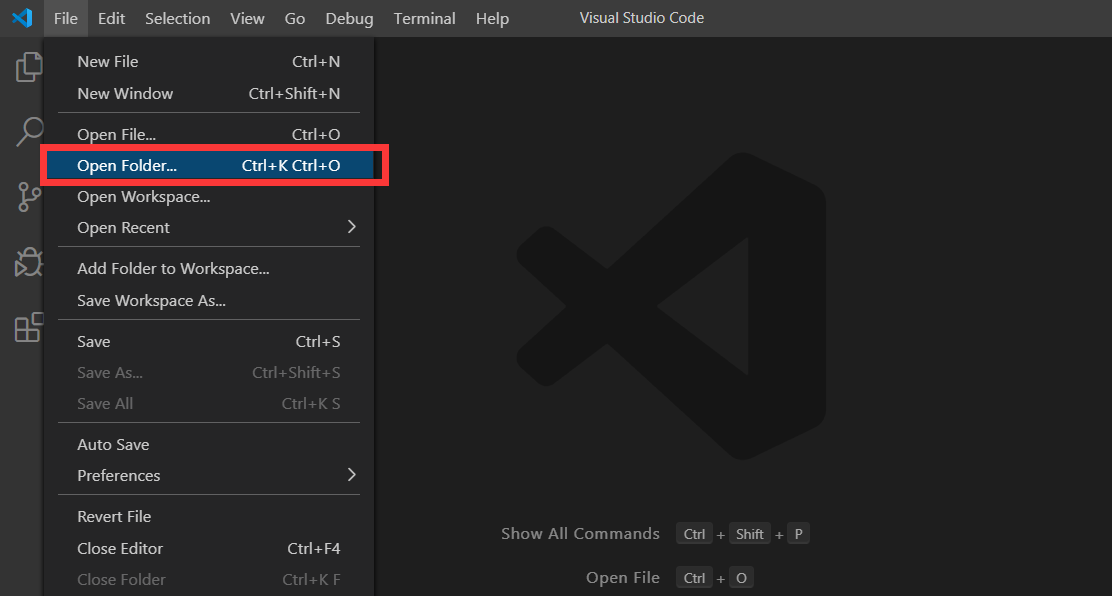Click the O key hint badge
Screen dimensions: 1112x596
tap(741, 578)
